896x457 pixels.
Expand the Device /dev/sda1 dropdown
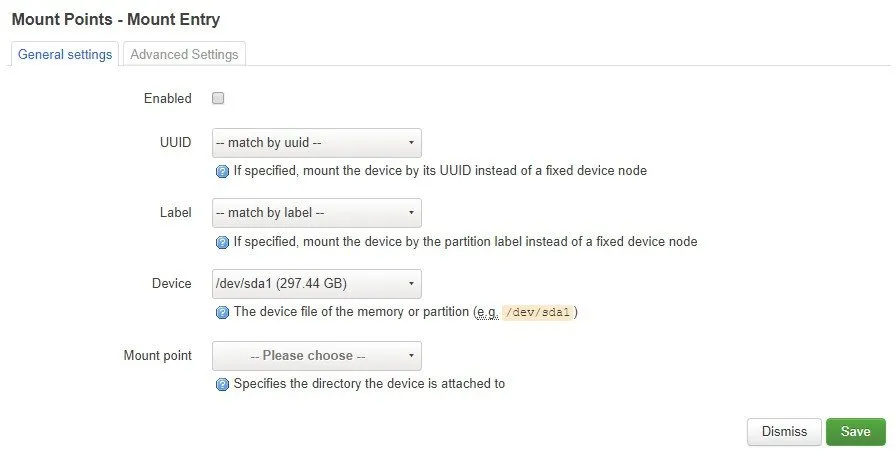coord(316,284)
